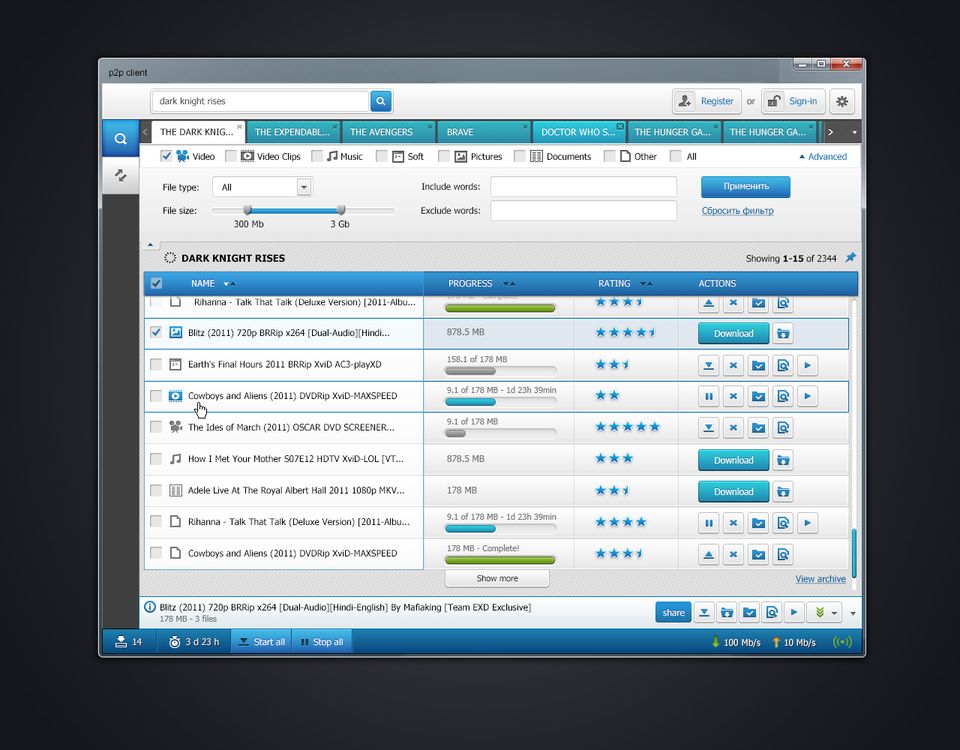Click the green connection status icon
This screenshot has height=750, width=960.
[842, 642]
